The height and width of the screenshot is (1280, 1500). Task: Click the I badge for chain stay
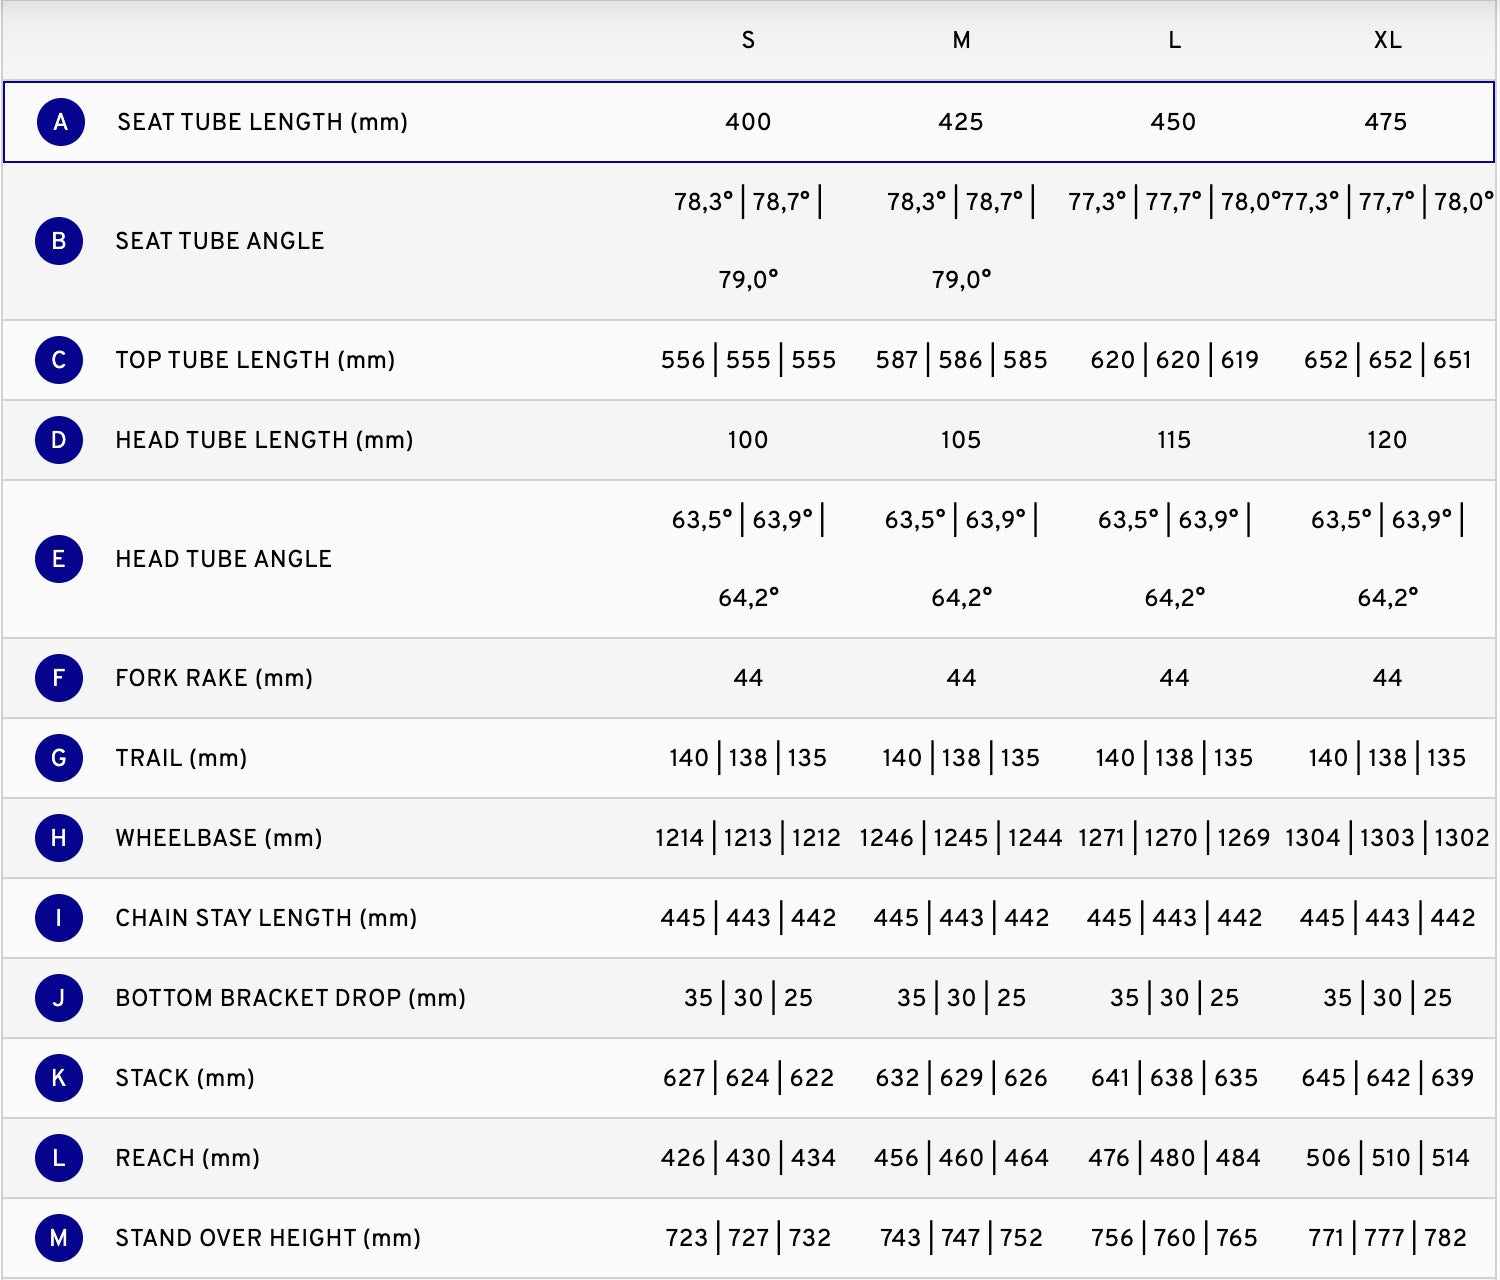click(x=59, y=918)
